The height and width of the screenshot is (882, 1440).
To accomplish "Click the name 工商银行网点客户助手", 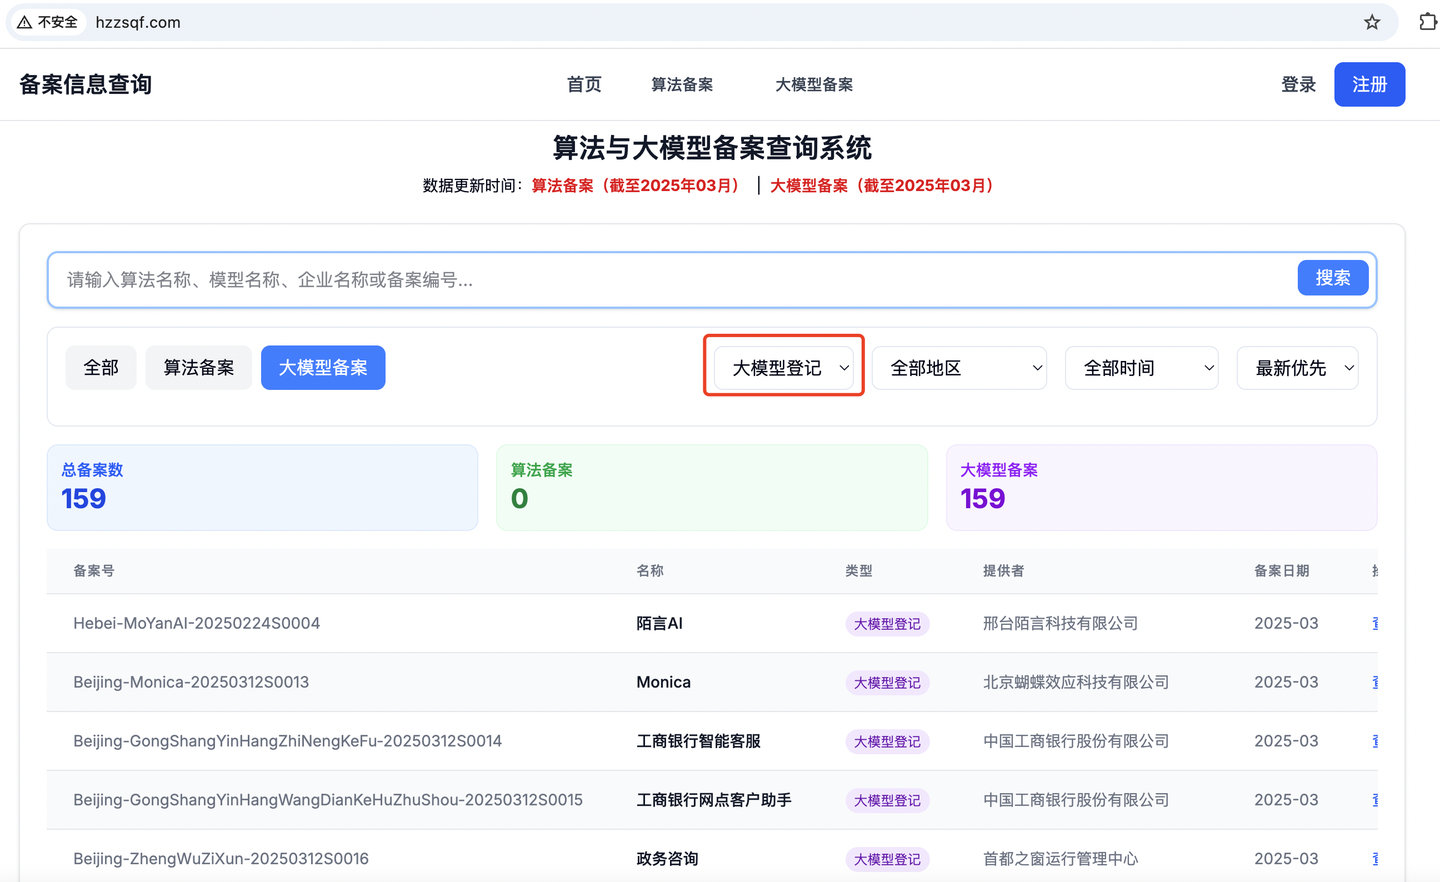I will (x=714, y=800).
